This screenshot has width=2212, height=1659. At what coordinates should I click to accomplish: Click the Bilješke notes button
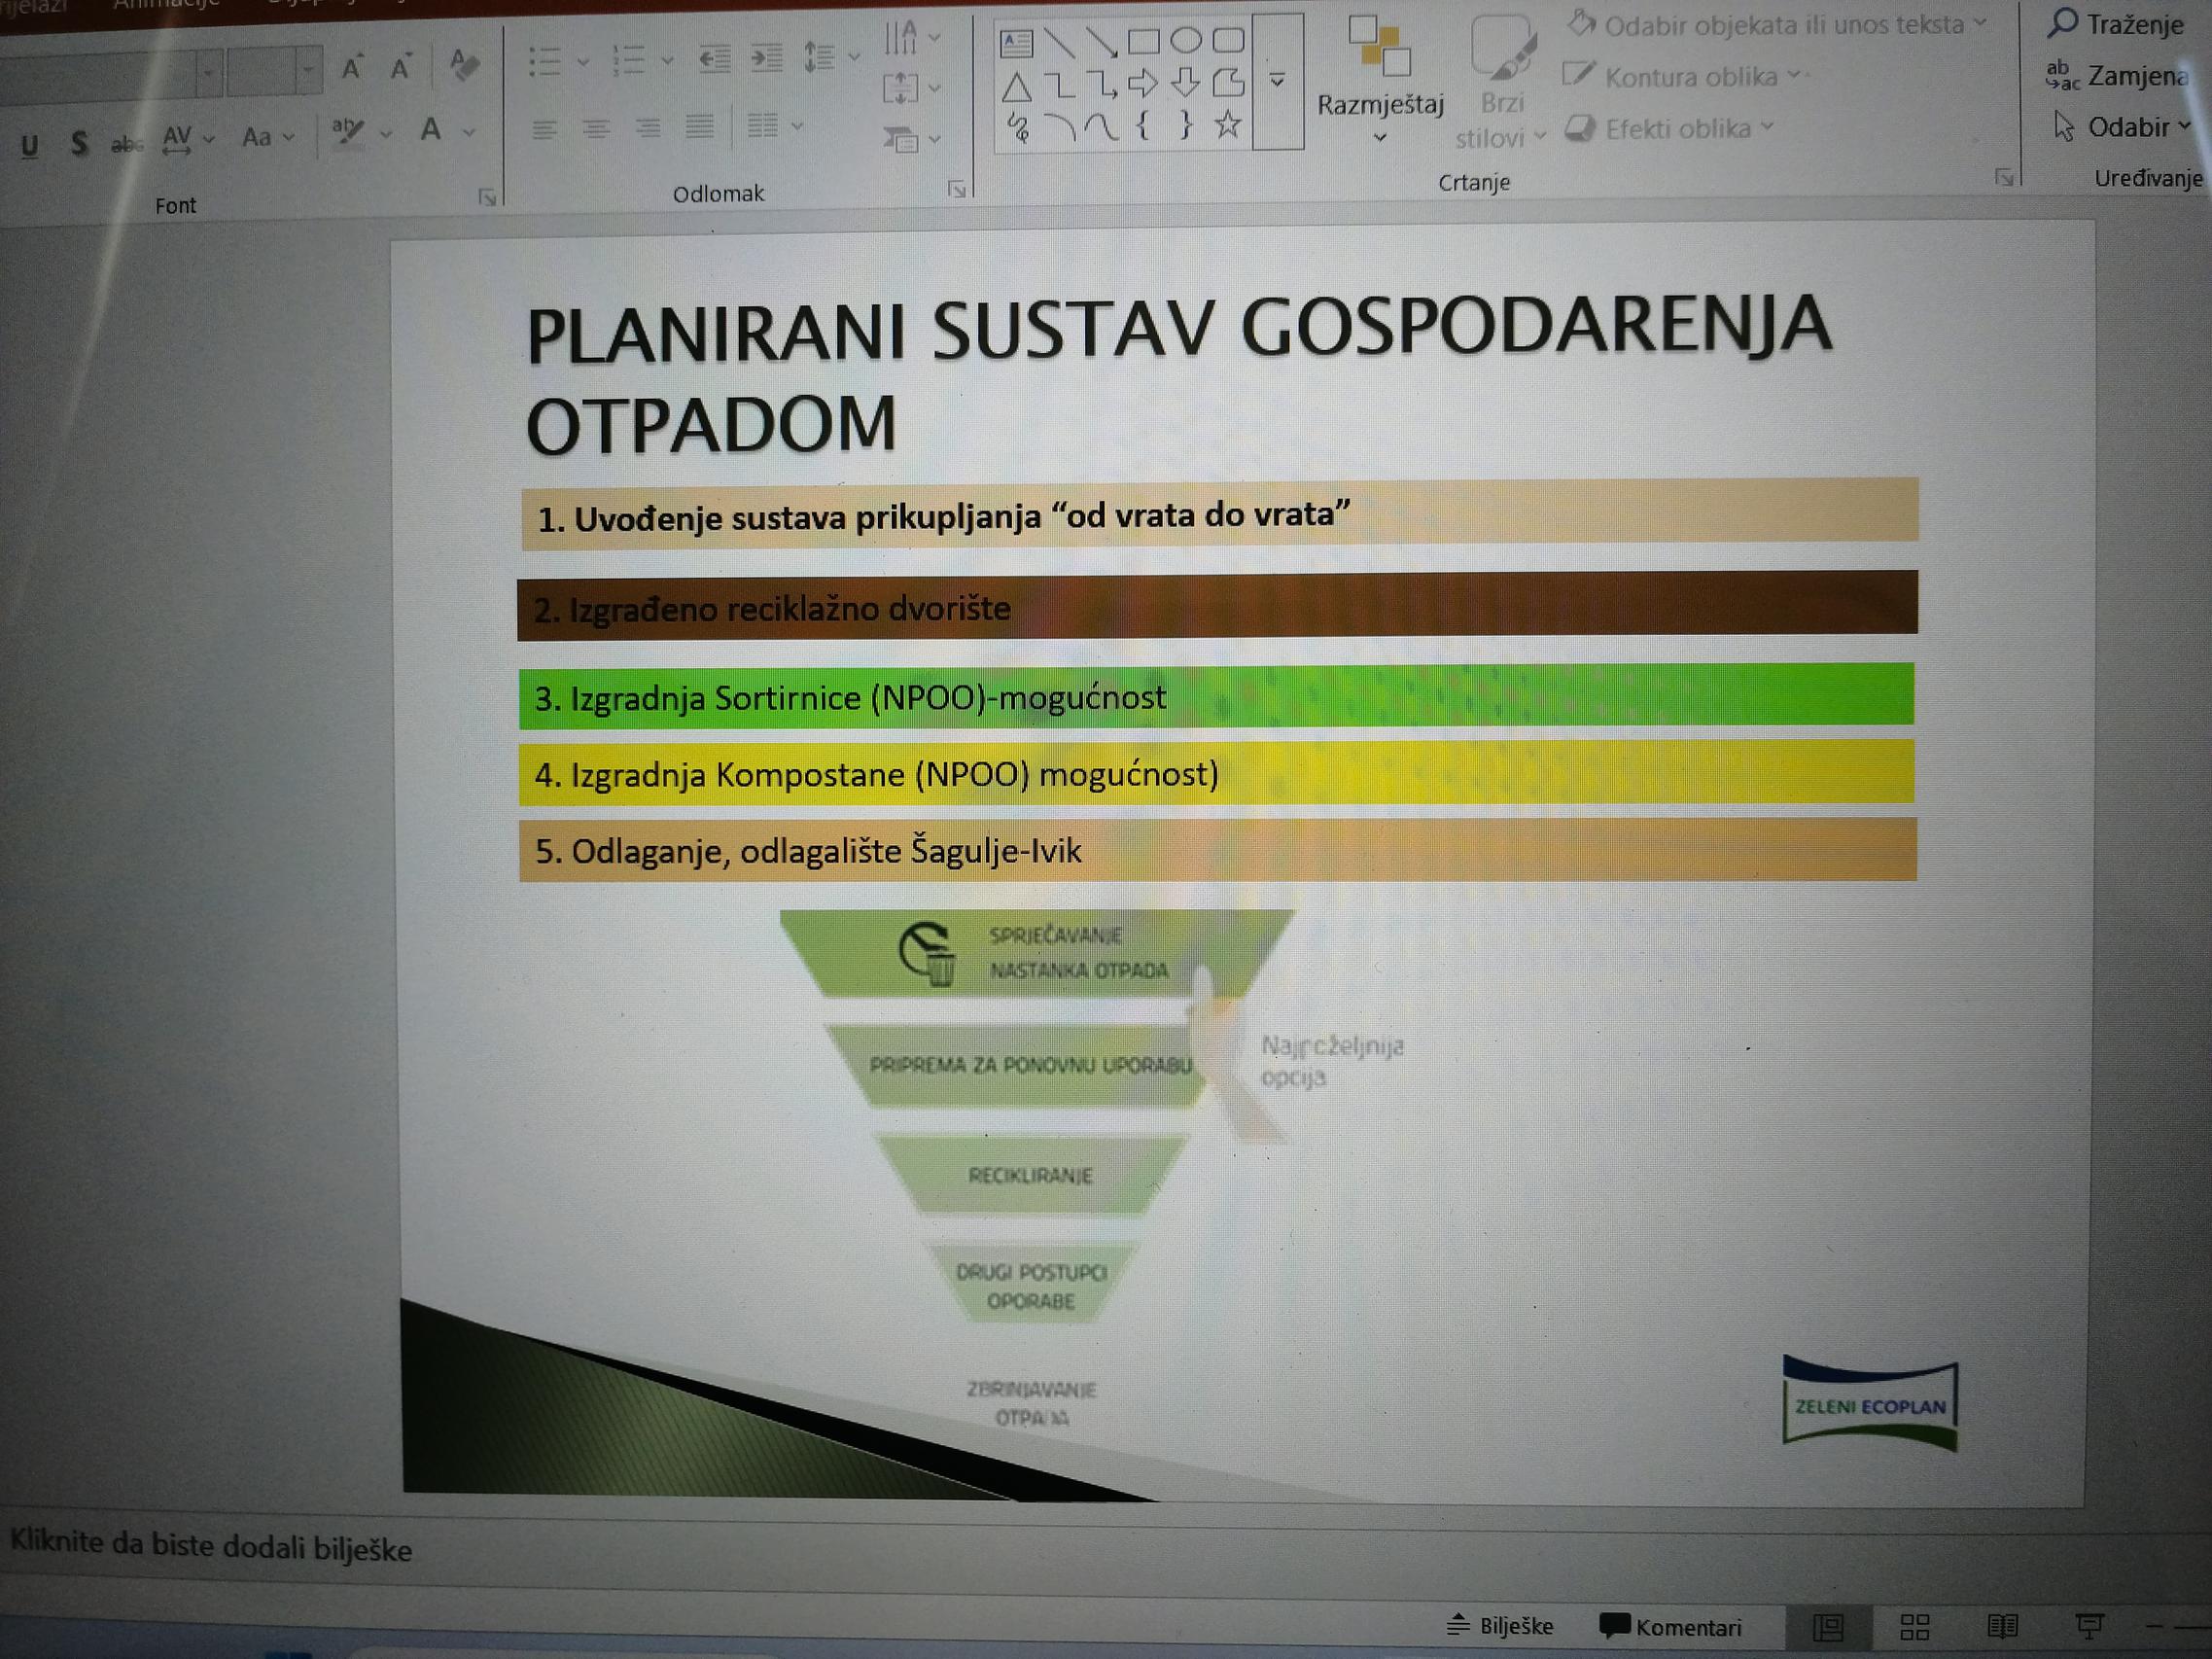tap(1501, 1626)
